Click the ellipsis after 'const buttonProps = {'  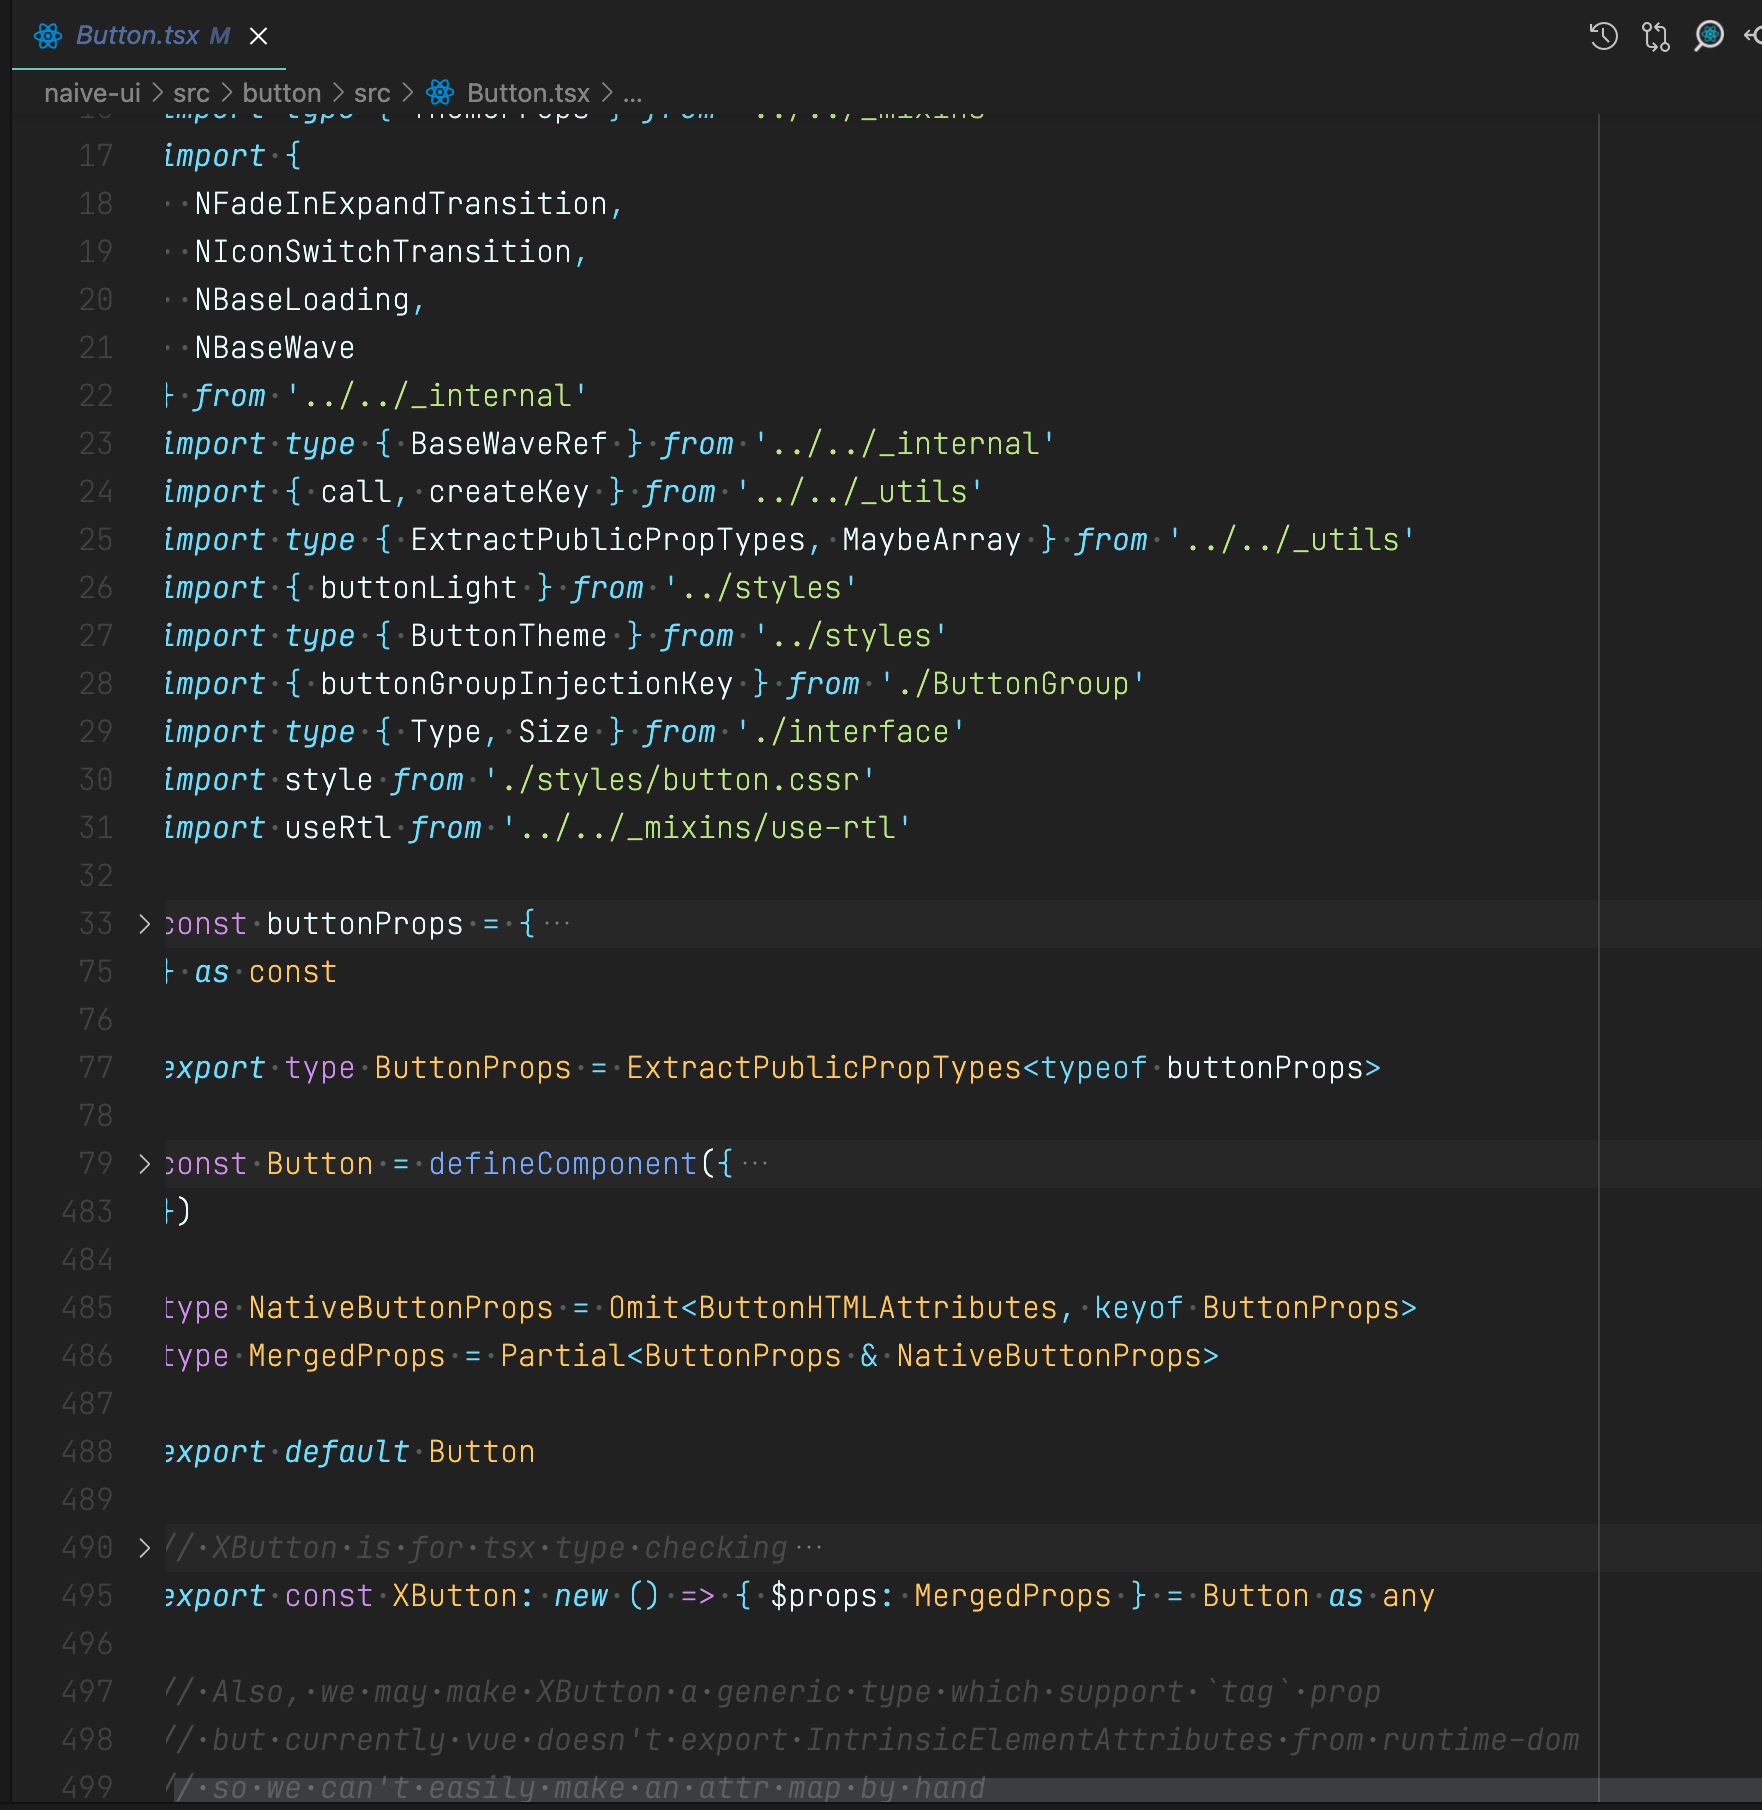[557, 924]
